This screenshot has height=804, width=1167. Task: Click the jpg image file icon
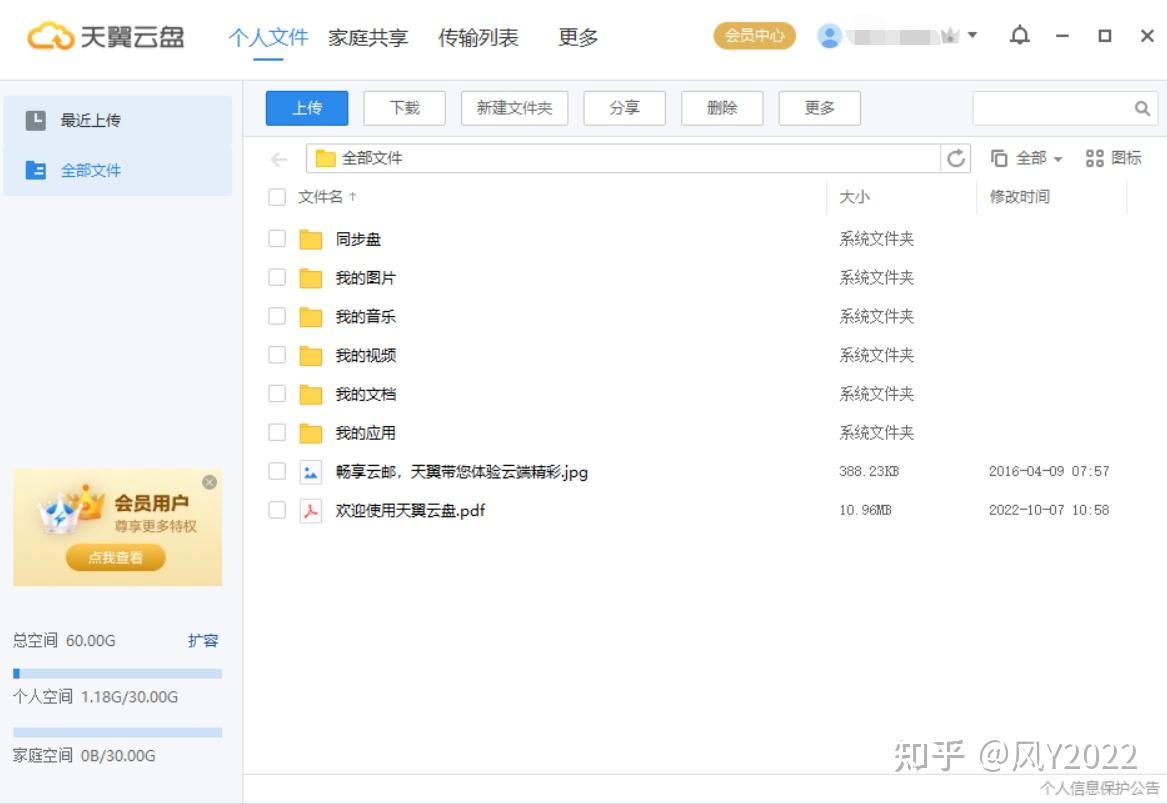pos(310,471)
